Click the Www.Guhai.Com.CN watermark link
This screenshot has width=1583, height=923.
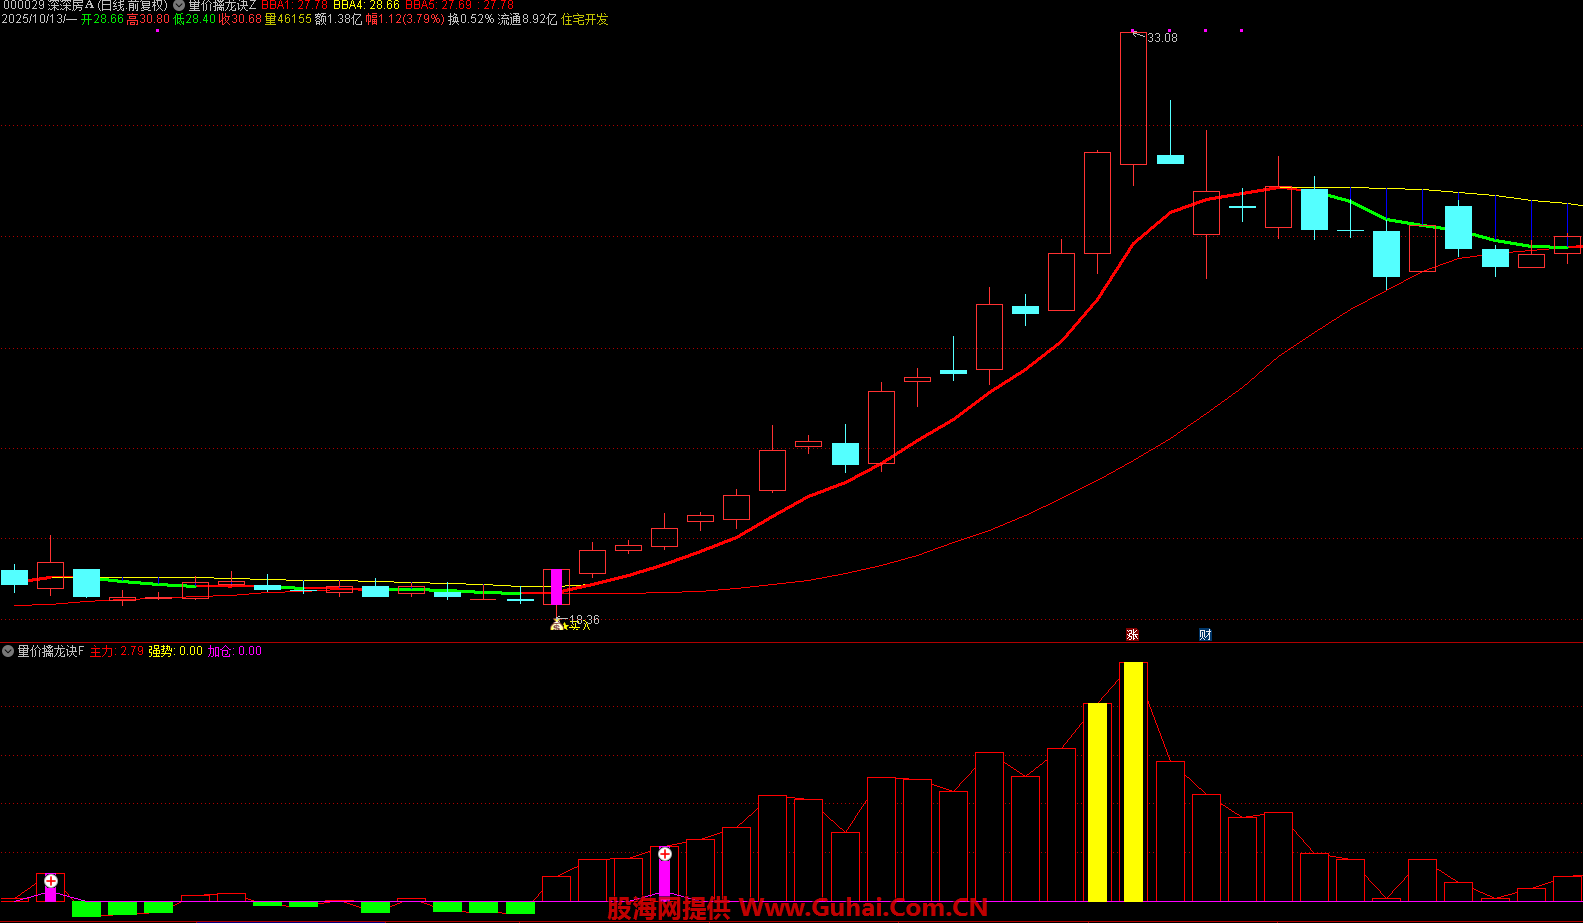(862, 908)
